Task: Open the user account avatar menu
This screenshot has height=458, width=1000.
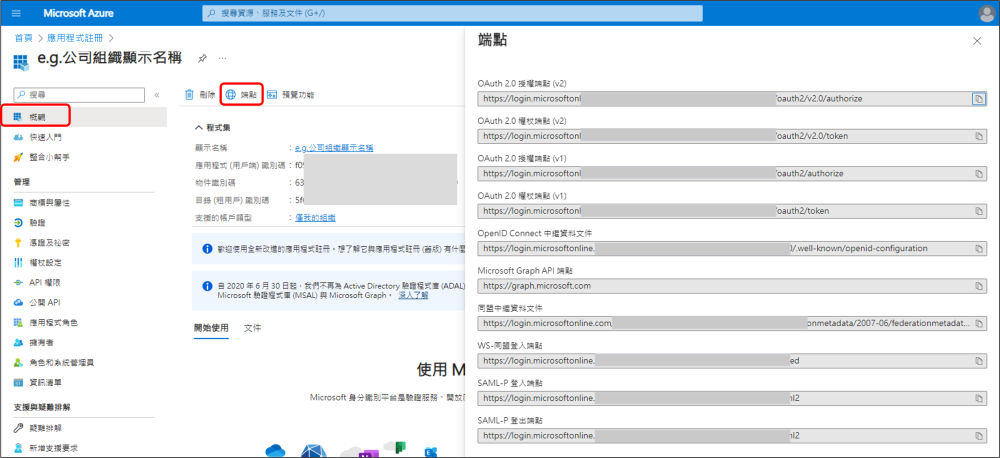Action: tap(986, 13)
